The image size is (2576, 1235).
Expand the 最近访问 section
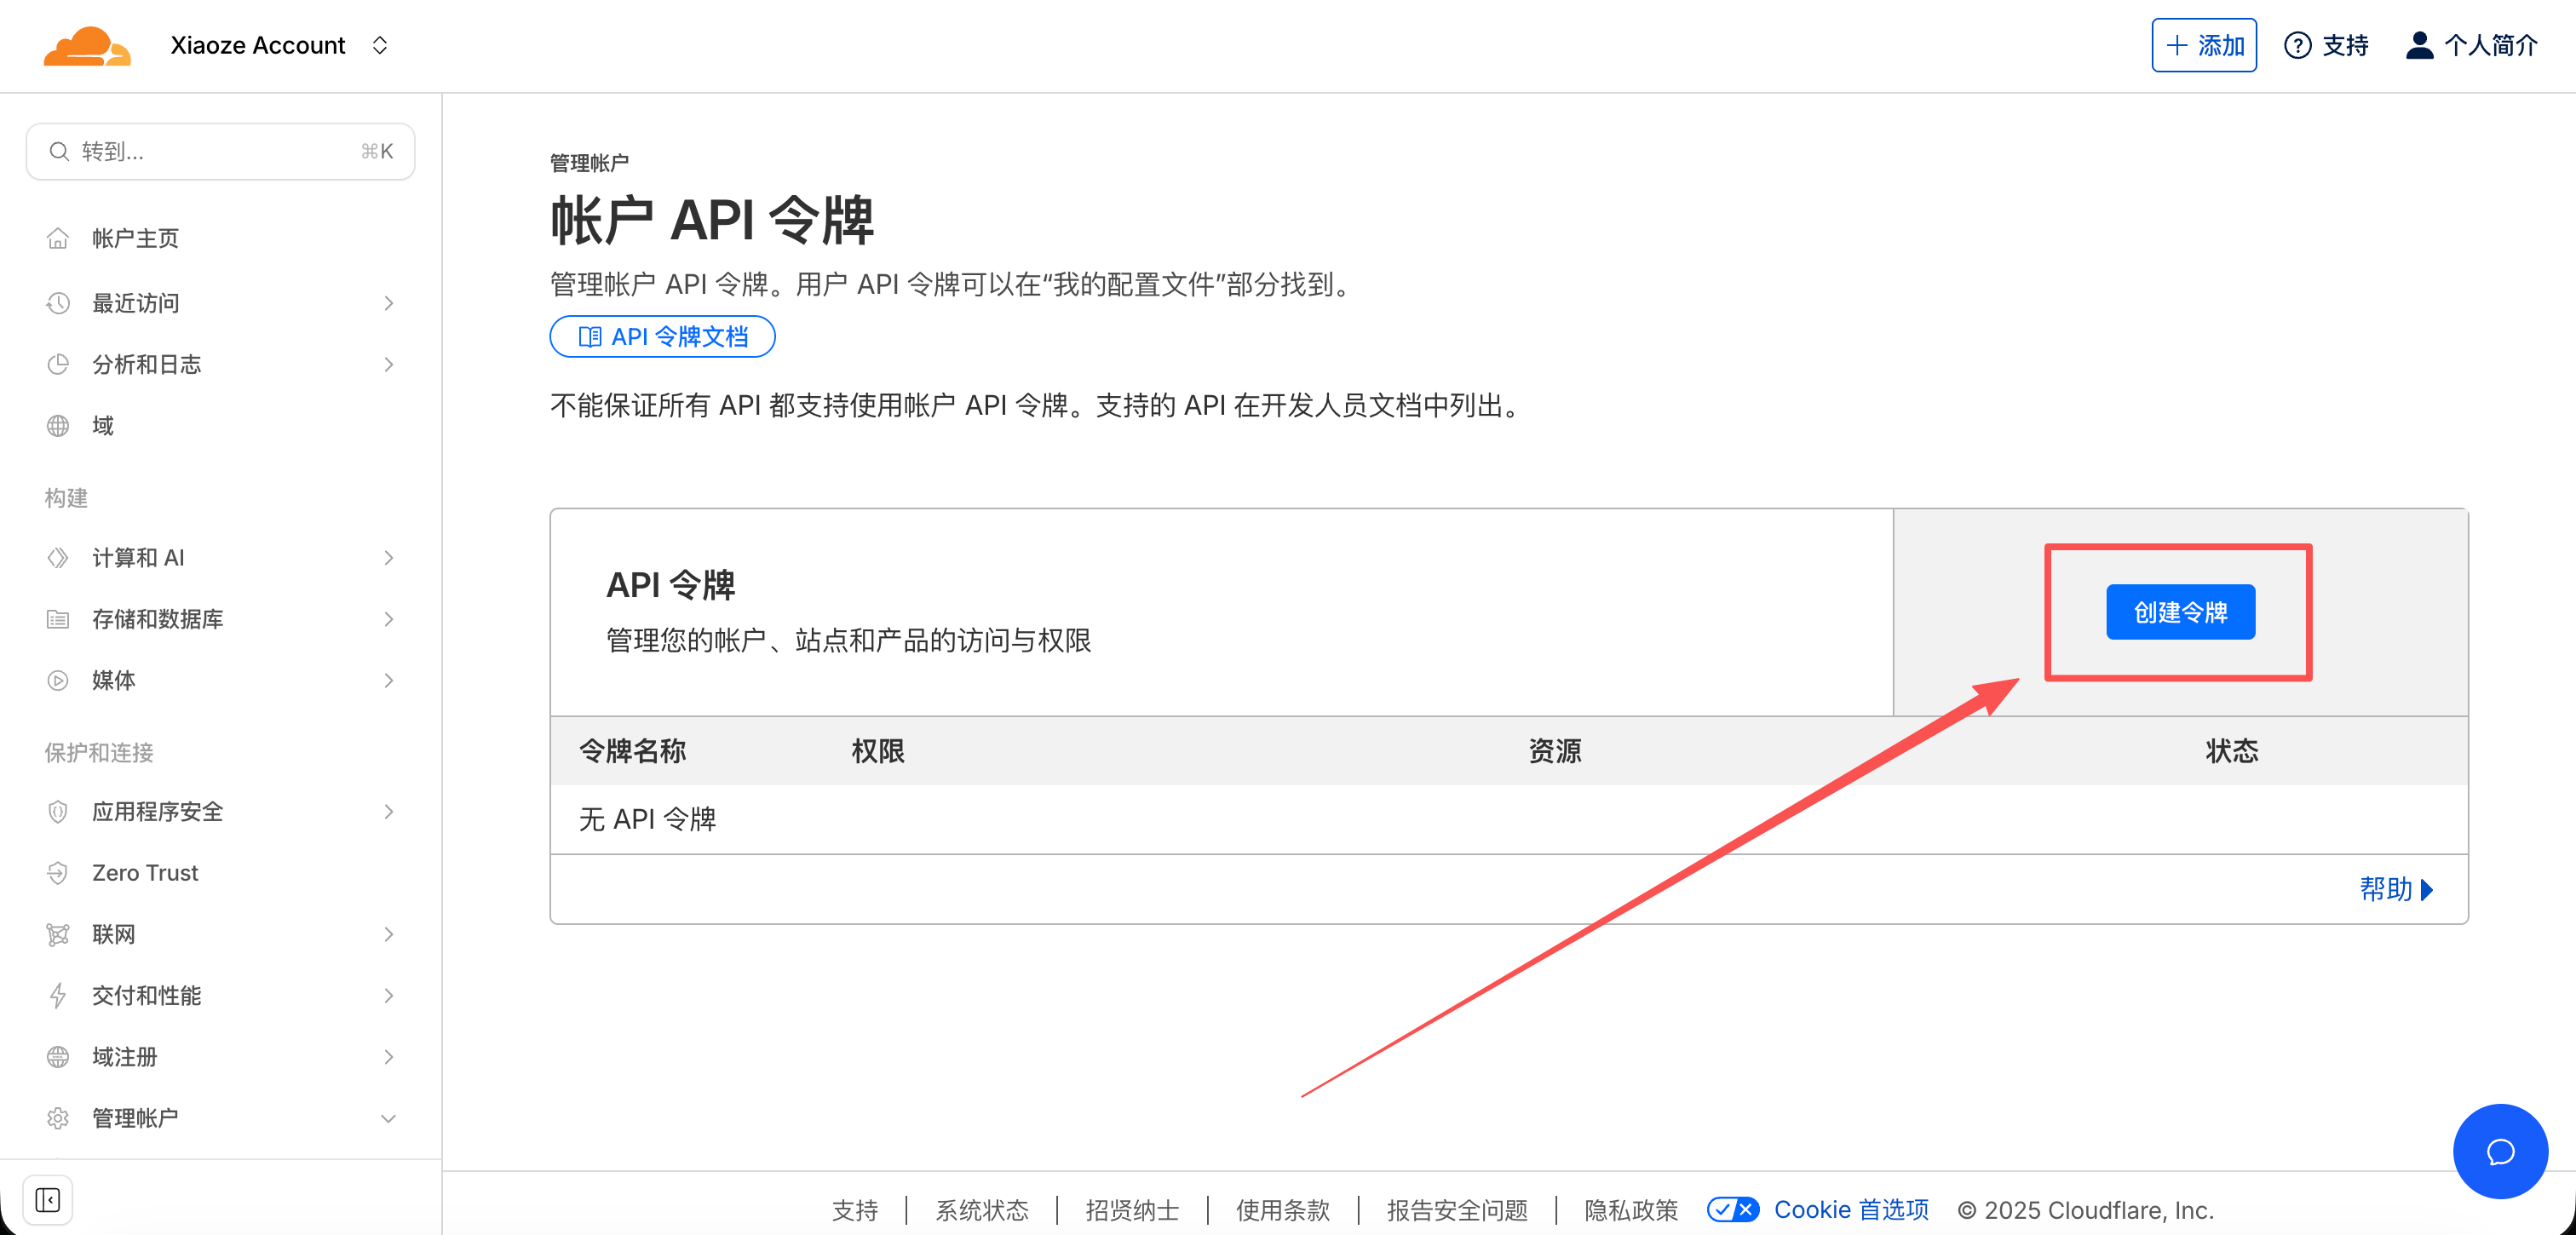pos(388,303)
